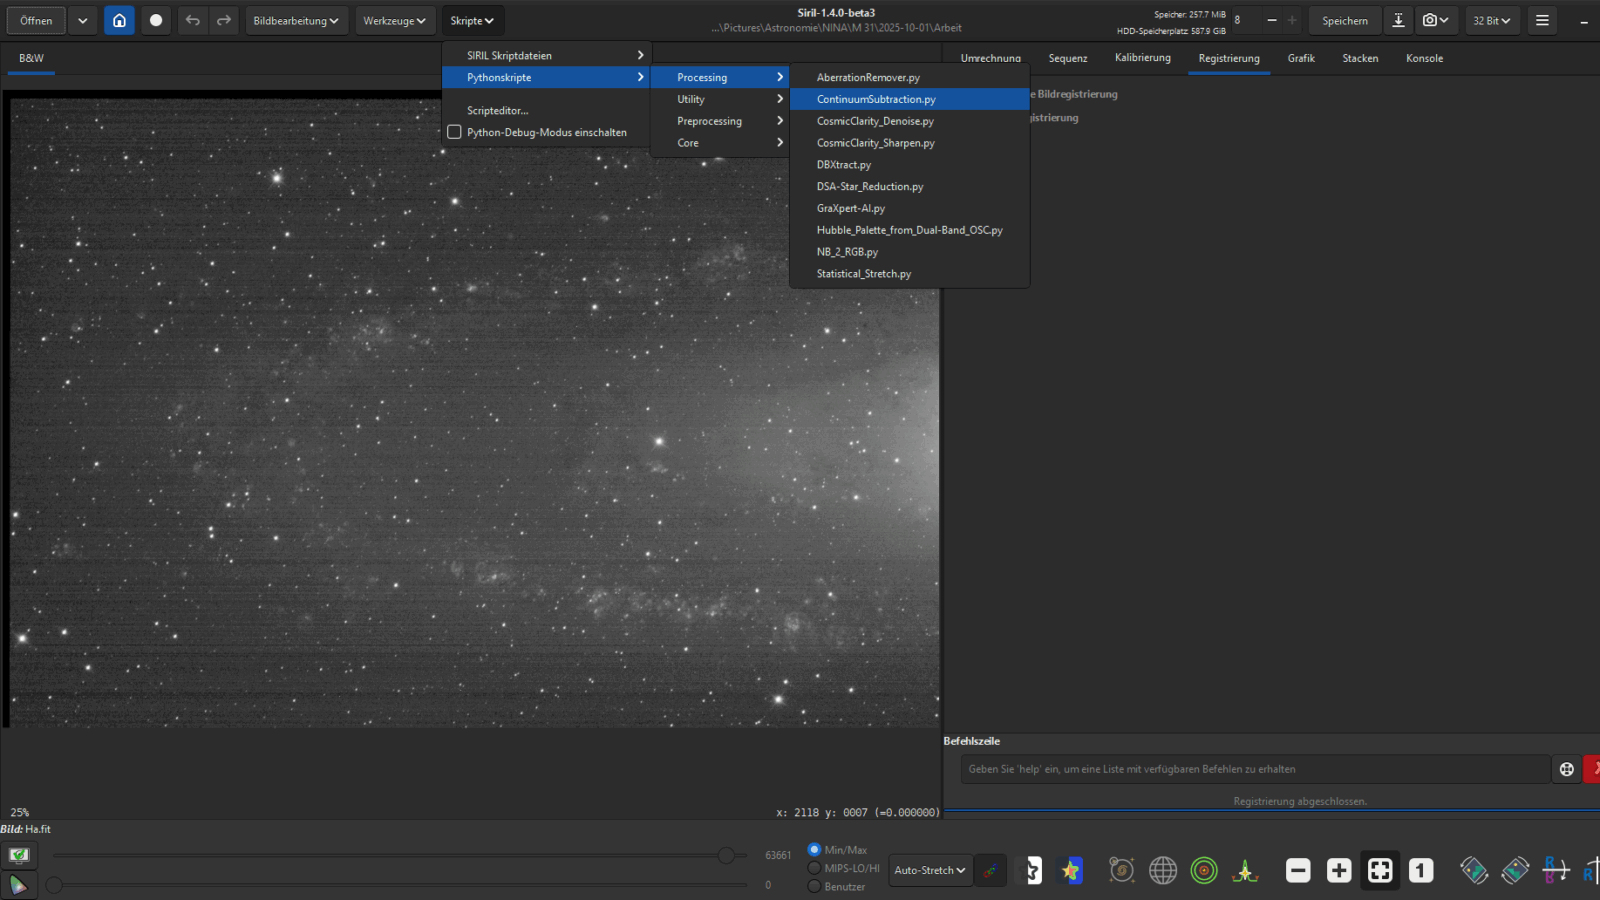Open the 32 Bit depth dropdown
1600x900 pixels.
point(1491,20)
